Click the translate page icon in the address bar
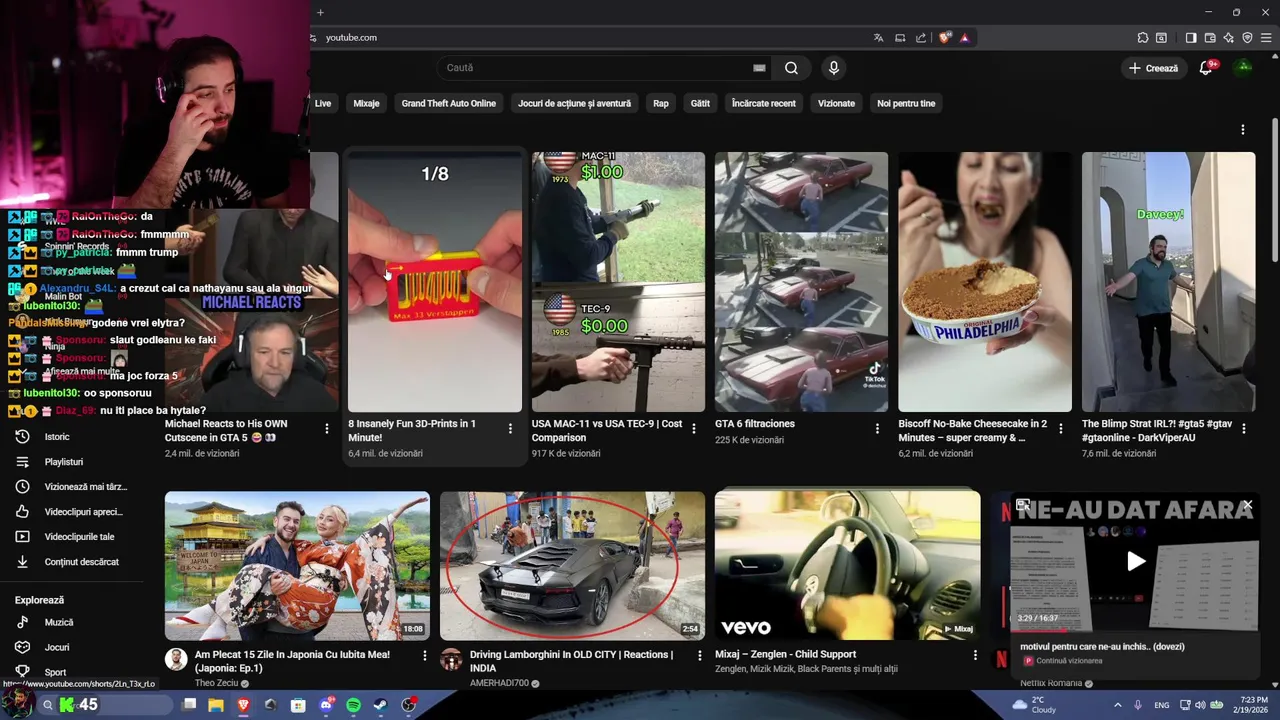The image size is (1280, 720). pos(878,38)
